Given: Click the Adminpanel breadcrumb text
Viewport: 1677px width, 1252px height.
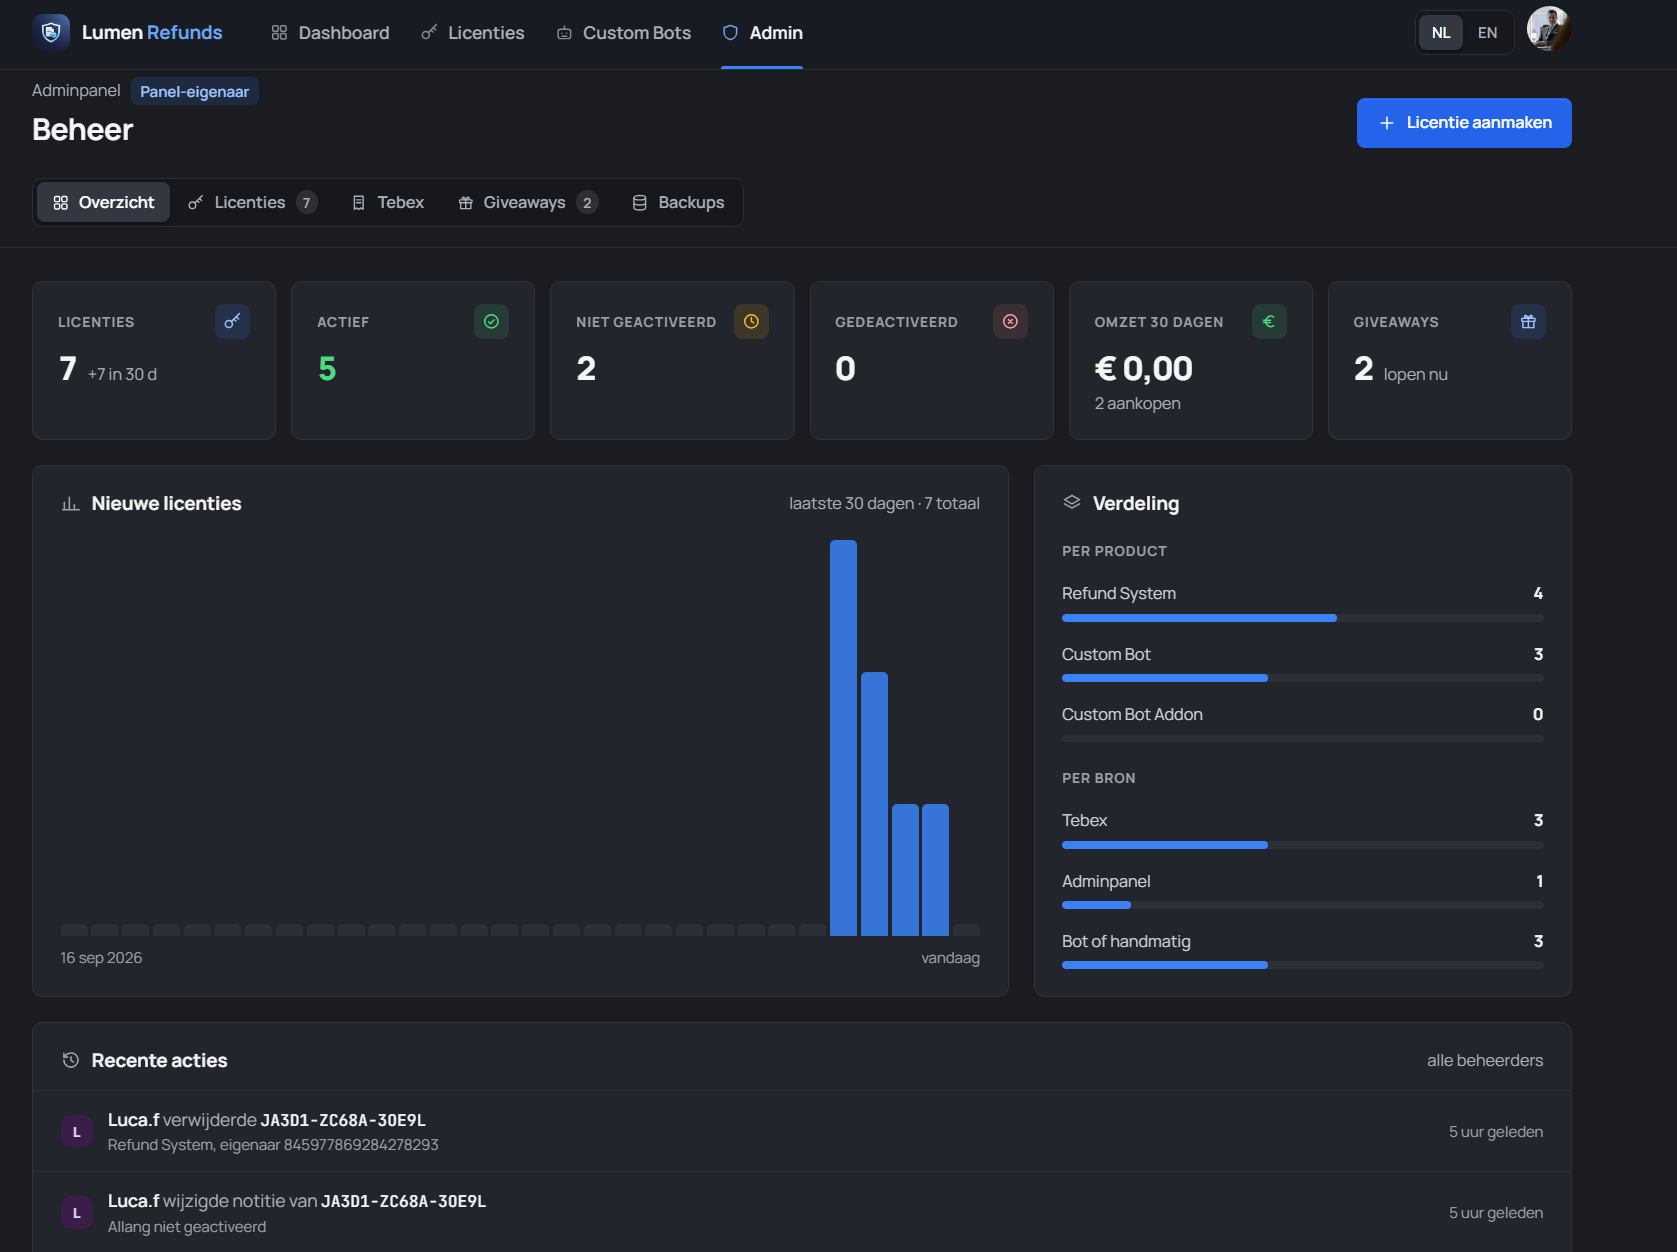Looking at the screenshot, I should coord(76,90).
